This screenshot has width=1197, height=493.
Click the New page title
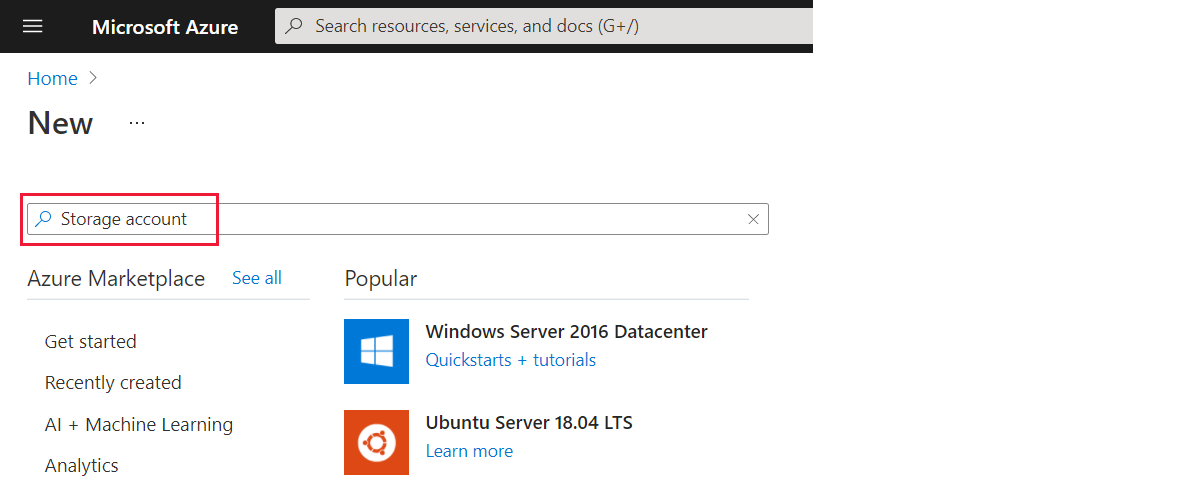(x=60, y=123)
